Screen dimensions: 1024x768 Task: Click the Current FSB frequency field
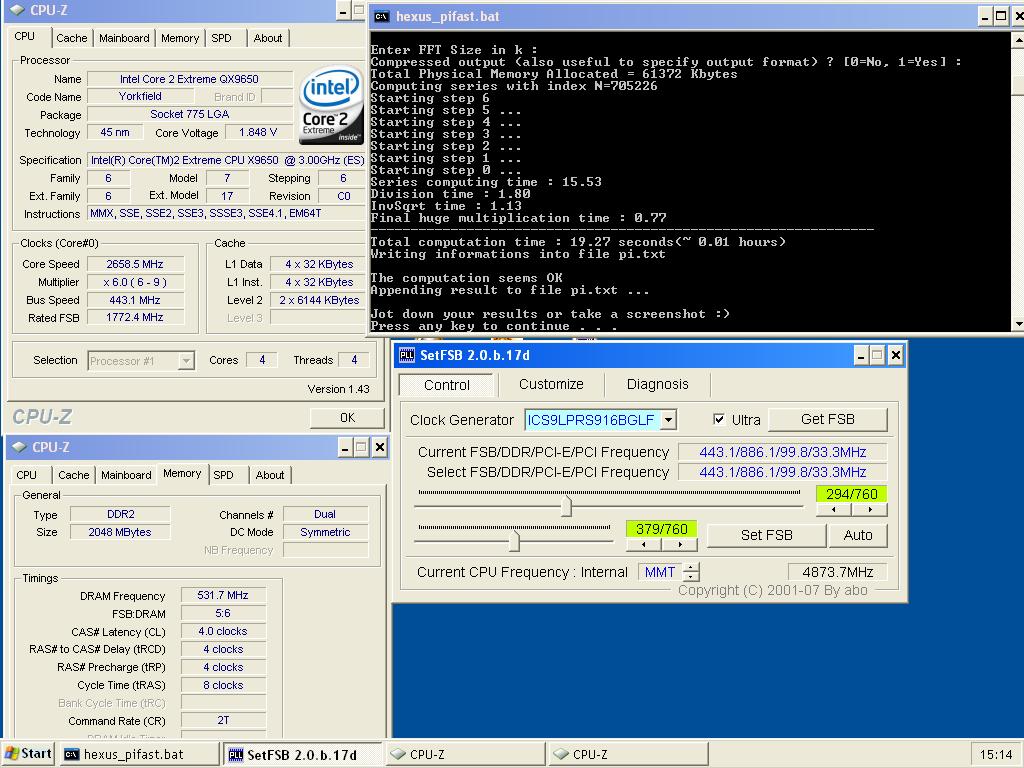(x=782, y=452)
